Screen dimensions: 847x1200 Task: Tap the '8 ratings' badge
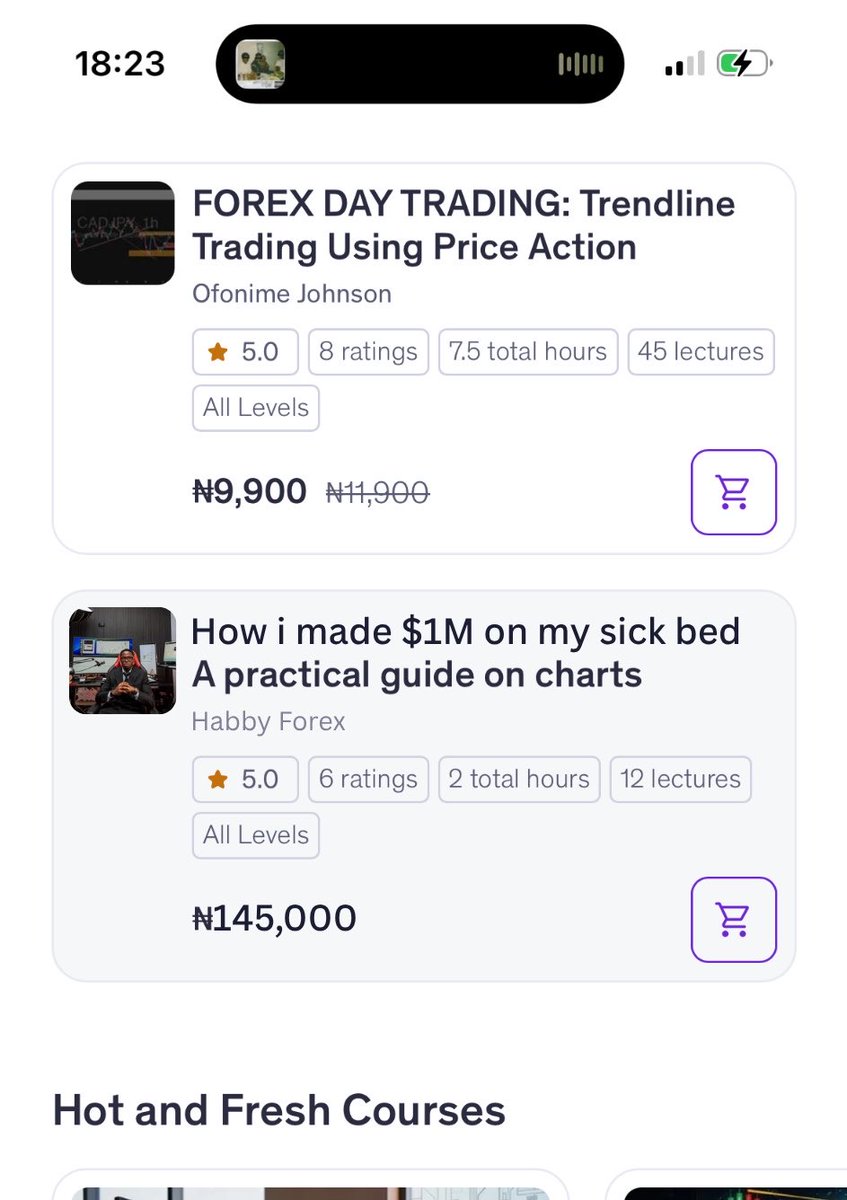(x=368, y=352)
